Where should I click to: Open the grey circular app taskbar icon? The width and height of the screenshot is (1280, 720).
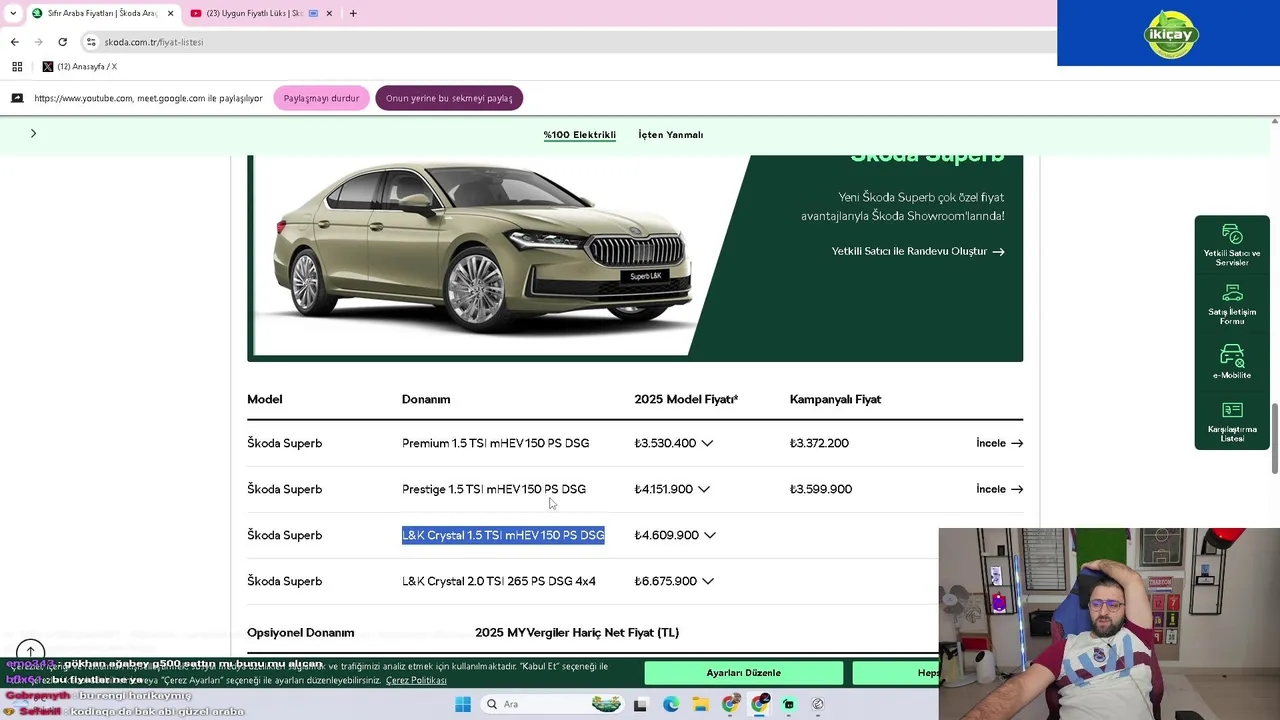click(818, 704)
